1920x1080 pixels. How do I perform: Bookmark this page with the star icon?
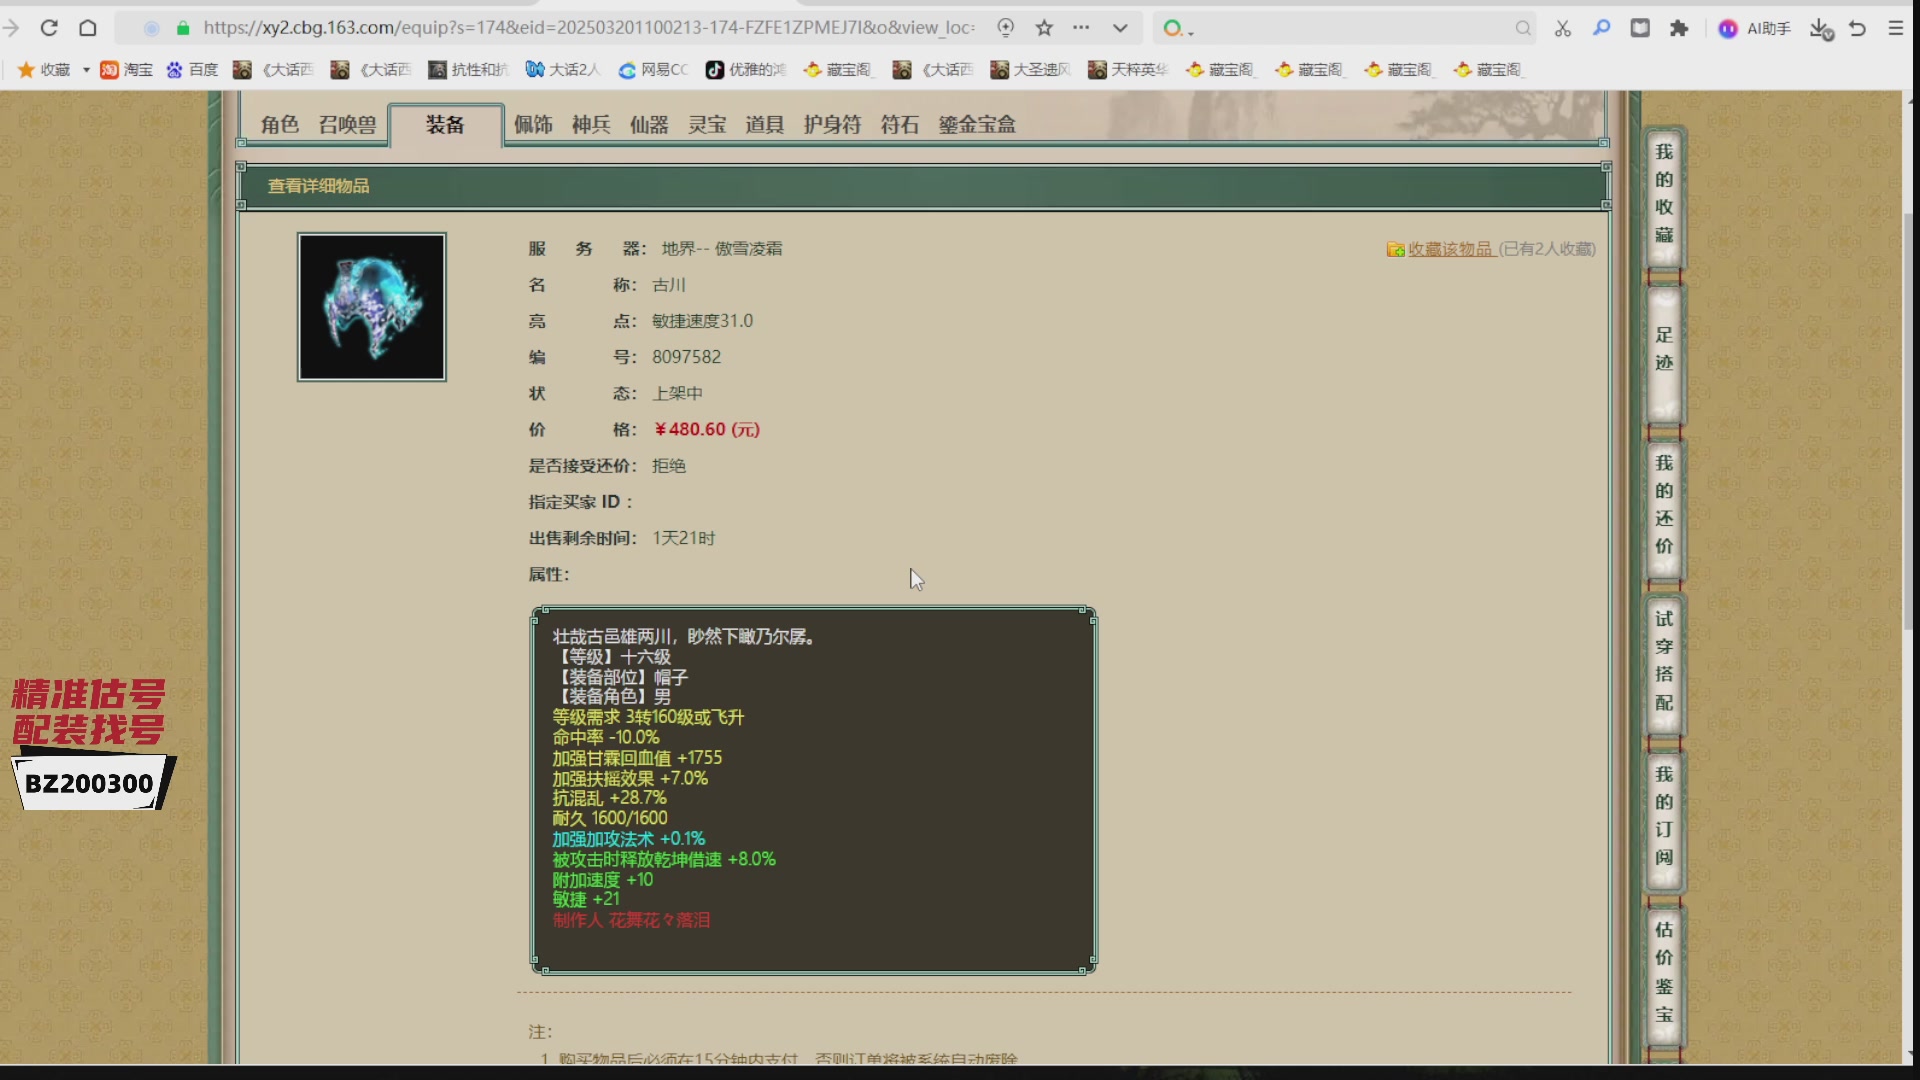coord(1044,28)
